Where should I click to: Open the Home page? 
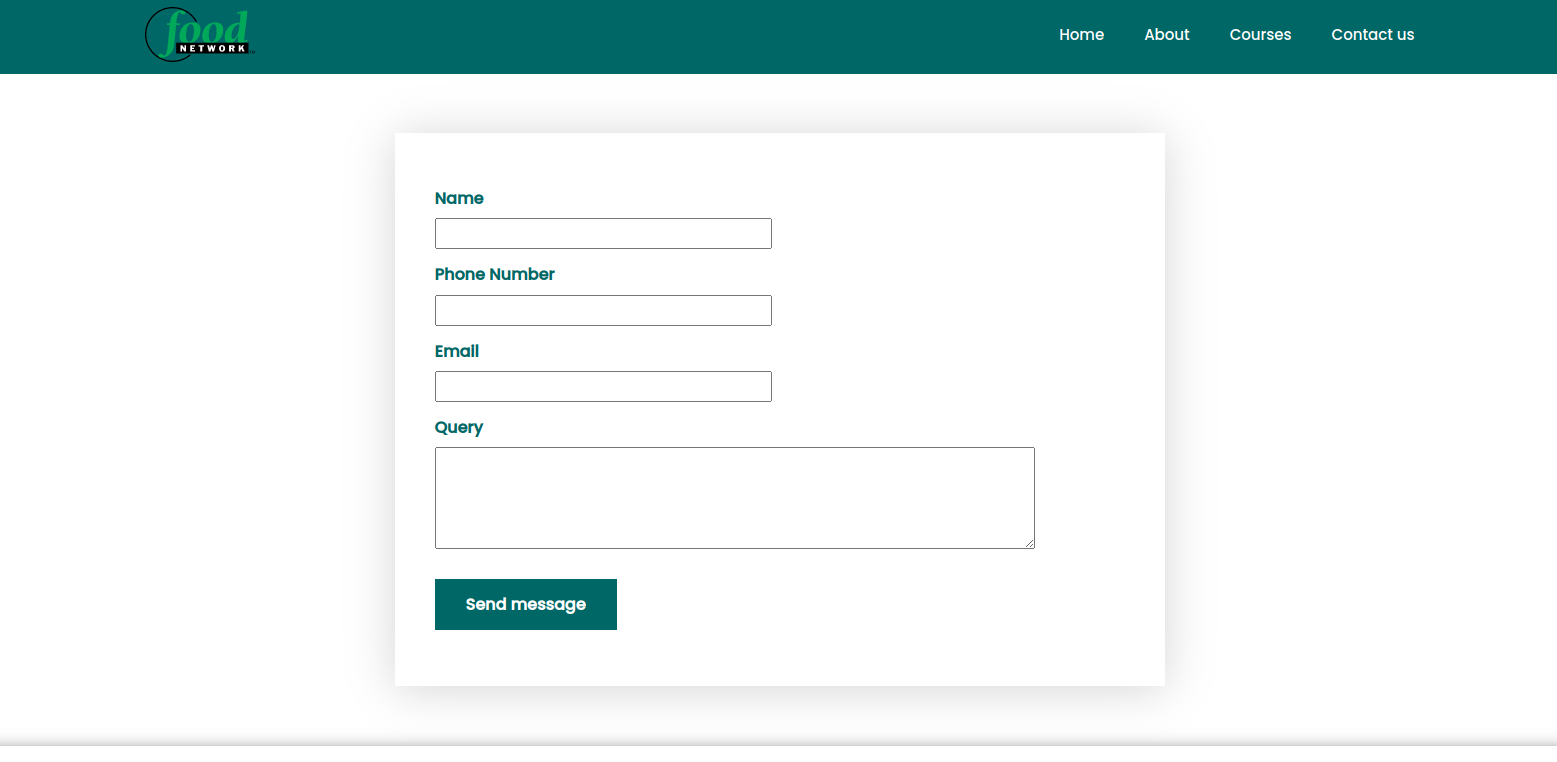pyautogui.click(x=1081, y=34)
